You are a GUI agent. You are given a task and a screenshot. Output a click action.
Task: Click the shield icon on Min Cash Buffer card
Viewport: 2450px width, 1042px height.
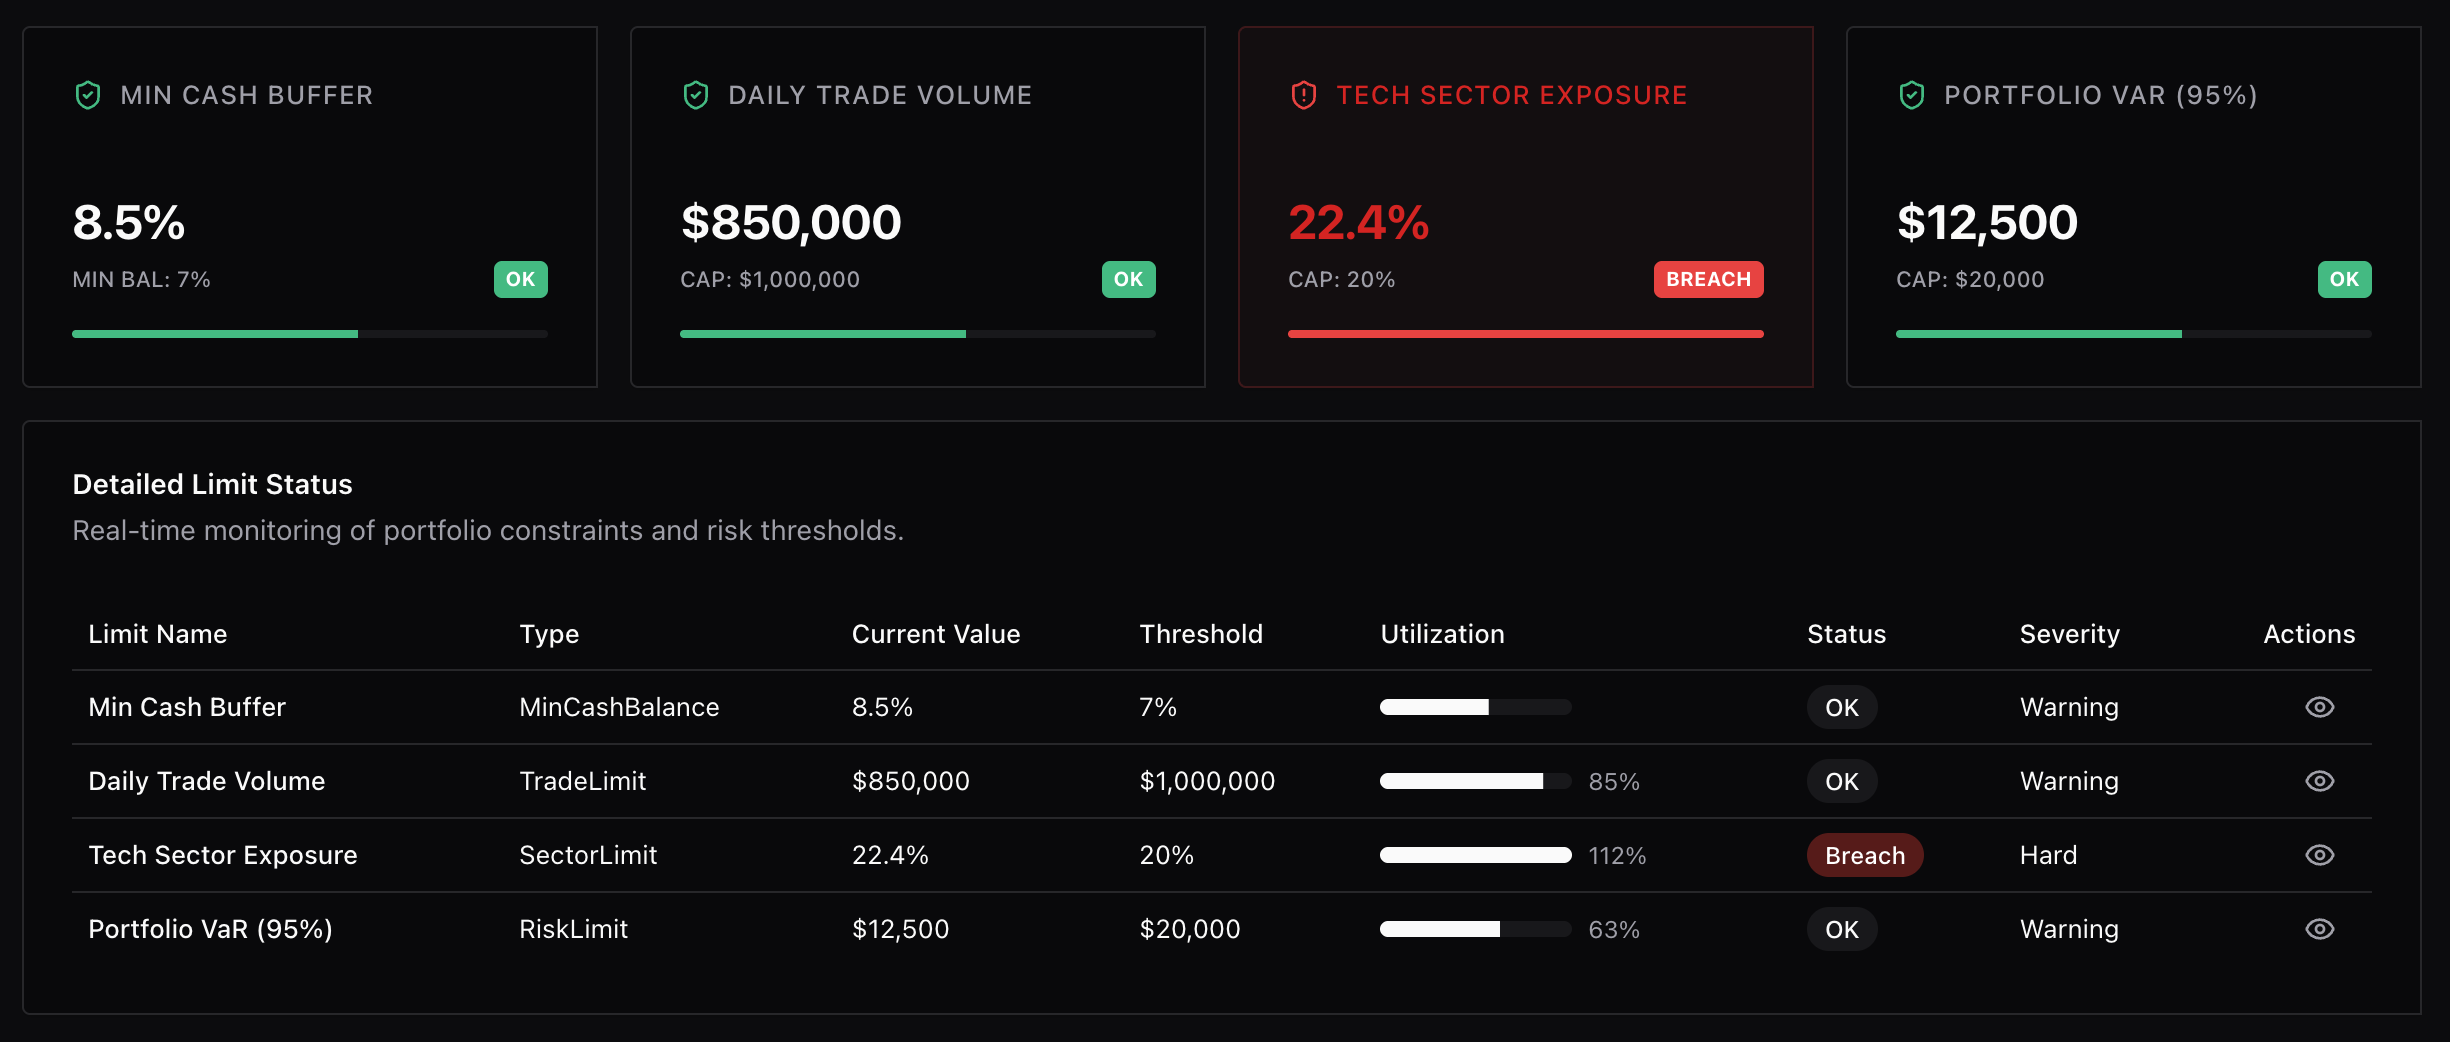tap(88, 95)
